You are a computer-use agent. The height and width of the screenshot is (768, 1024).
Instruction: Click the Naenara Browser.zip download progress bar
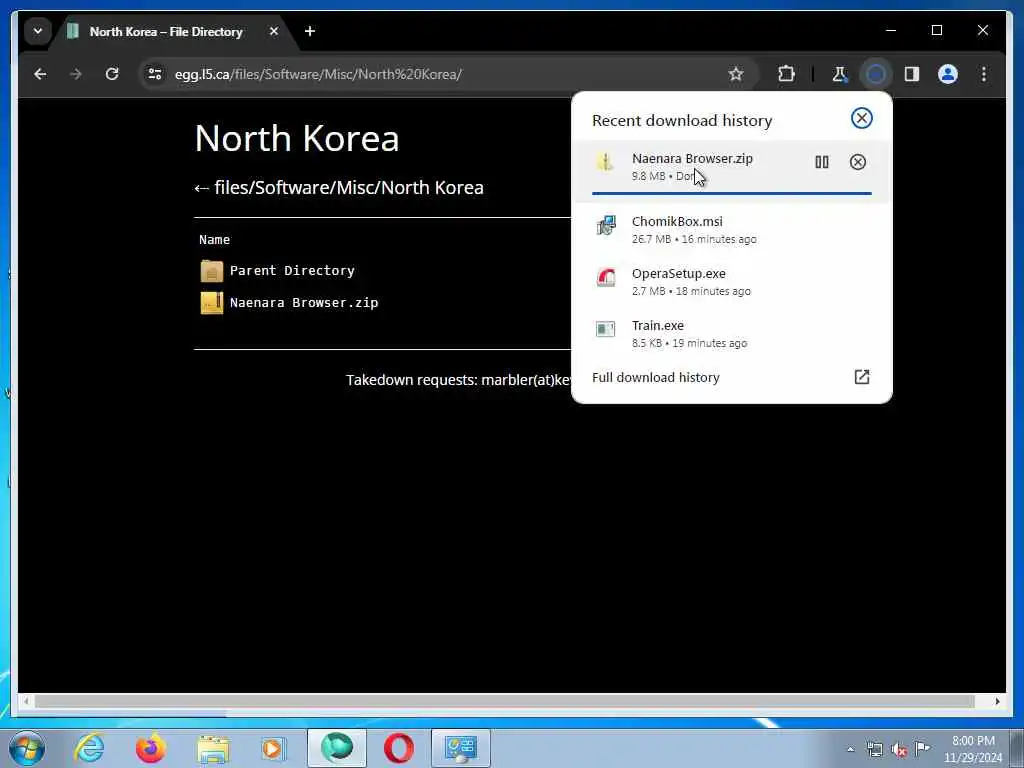pos(731,193)
